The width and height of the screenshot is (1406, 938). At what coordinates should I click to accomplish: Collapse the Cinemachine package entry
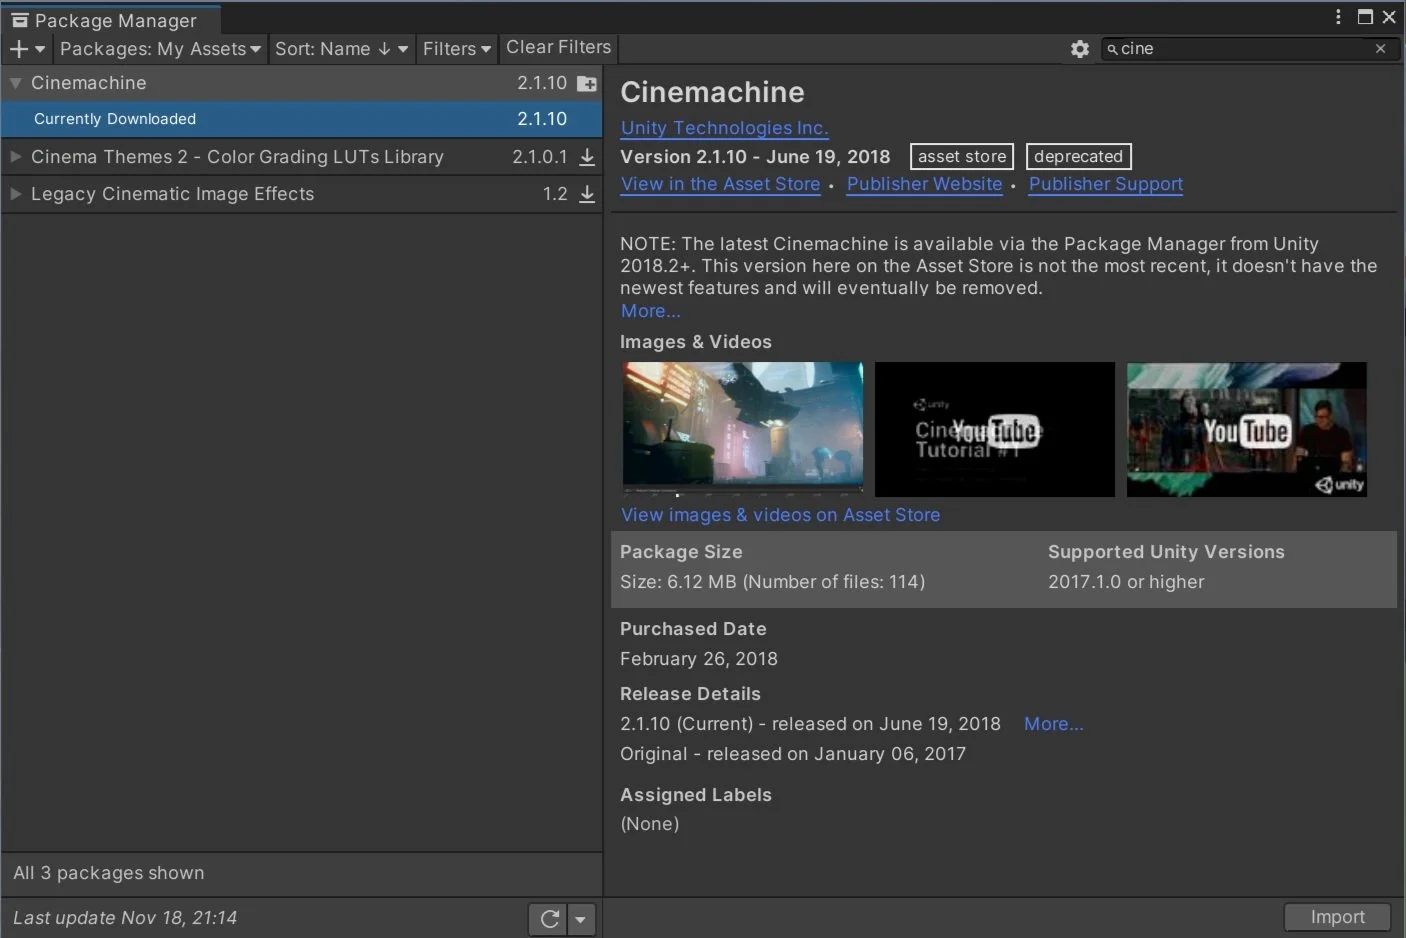coord(15,83)
